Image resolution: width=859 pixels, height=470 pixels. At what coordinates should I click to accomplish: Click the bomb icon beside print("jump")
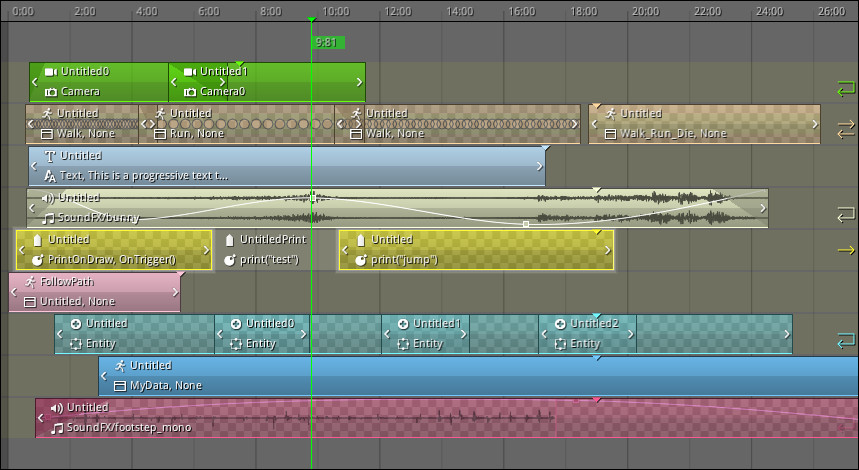pyautogui.click(x=361, y=260)
